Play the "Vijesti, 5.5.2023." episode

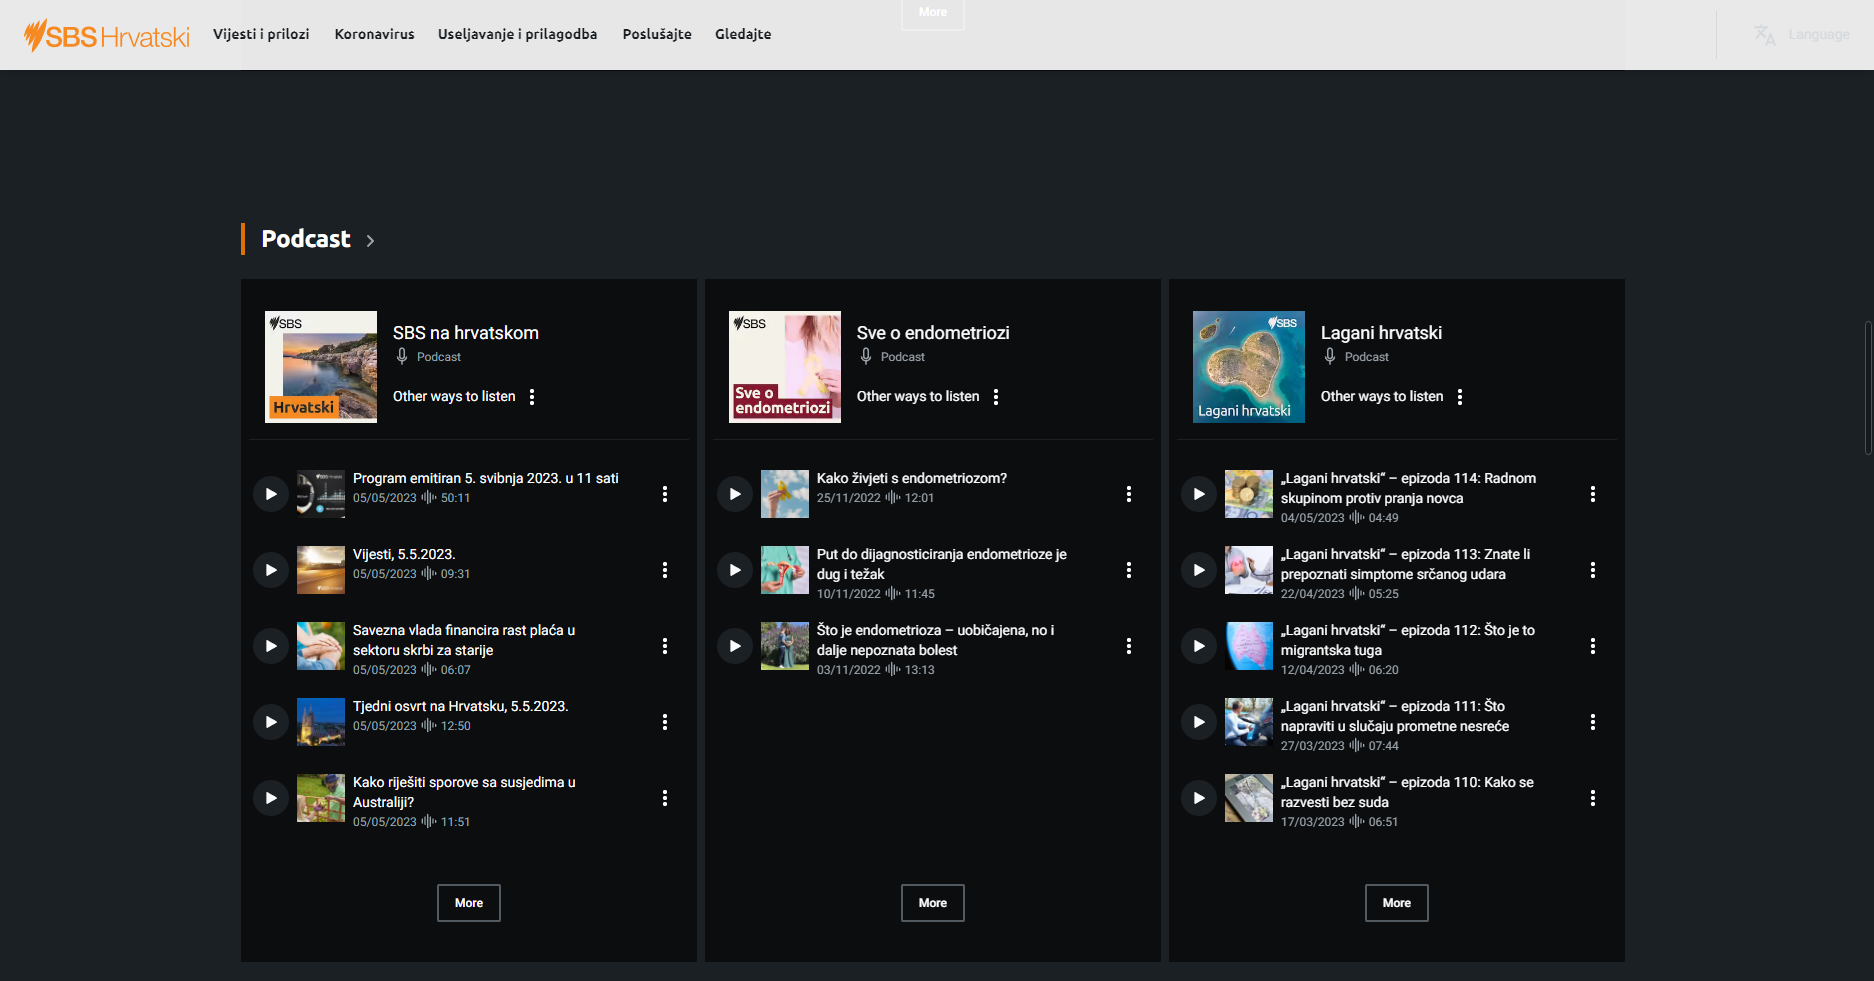coord(270,569)
